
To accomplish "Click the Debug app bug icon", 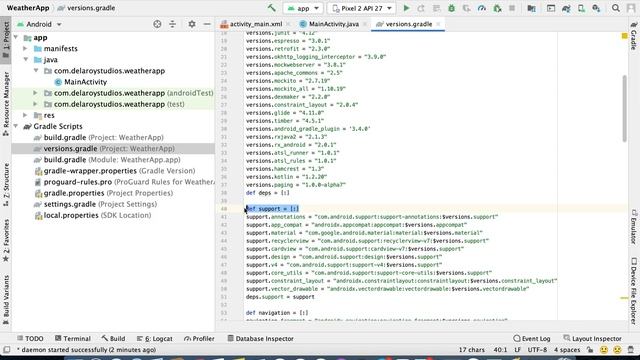I will coord(451,8).
